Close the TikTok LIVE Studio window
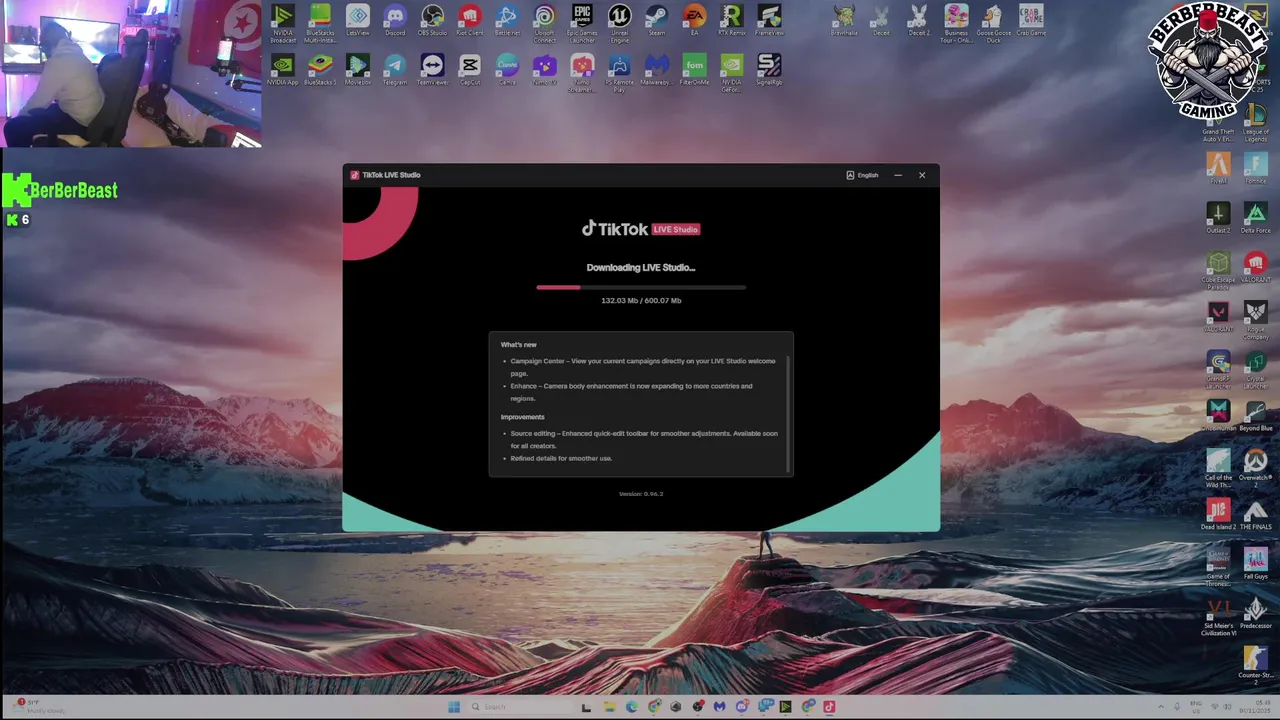Image resolution: width=1280 pixels, height=720 pixels. point(922,175)
